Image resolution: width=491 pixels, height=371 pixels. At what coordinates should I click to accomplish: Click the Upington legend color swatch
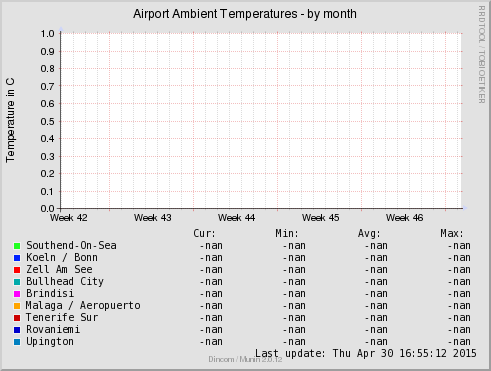(x=17, y=342)
